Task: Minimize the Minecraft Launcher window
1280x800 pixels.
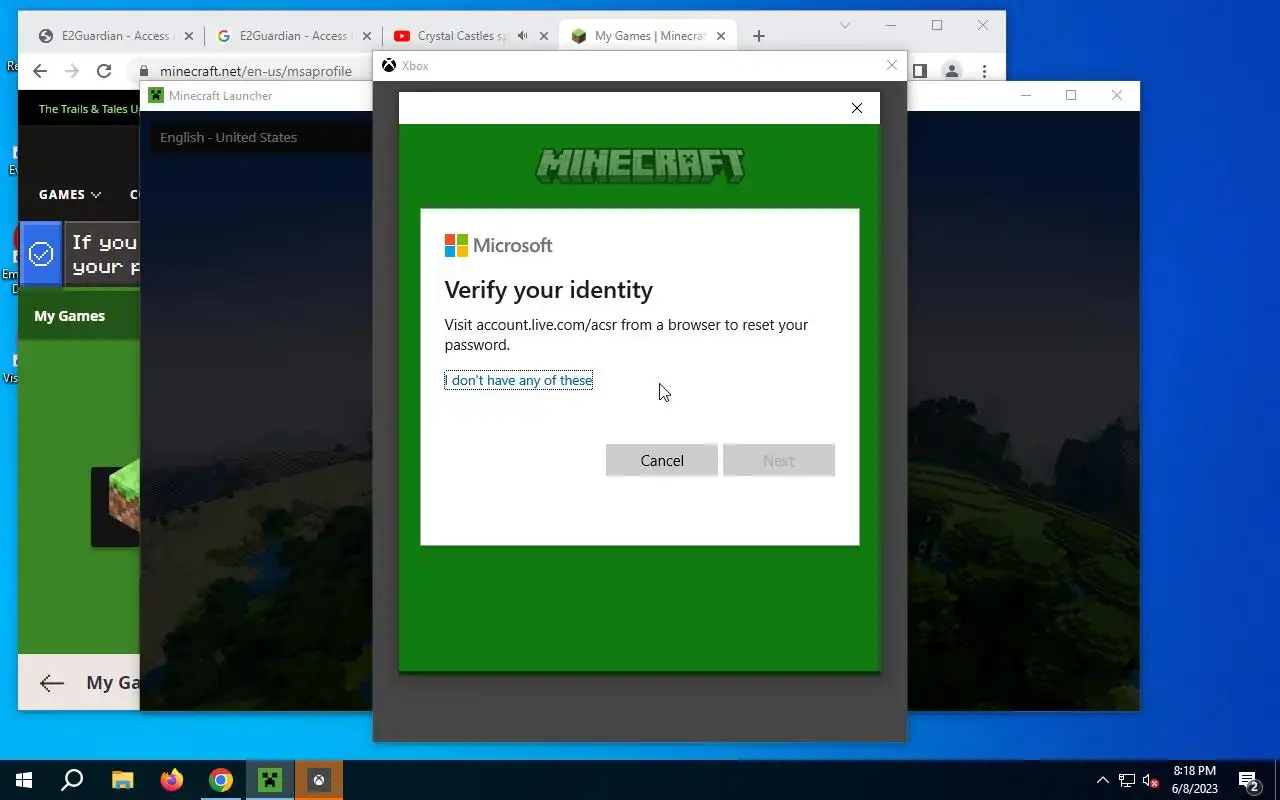Action: [1025, 95]
